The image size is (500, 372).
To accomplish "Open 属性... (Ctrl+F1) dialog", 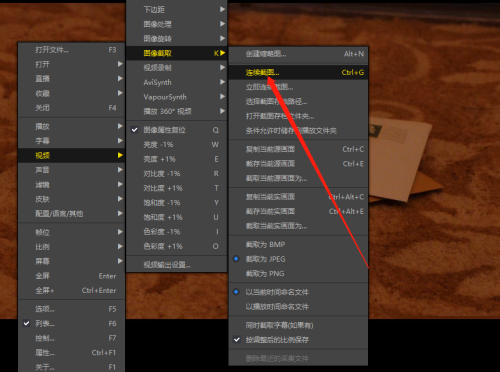I will 71,352.
